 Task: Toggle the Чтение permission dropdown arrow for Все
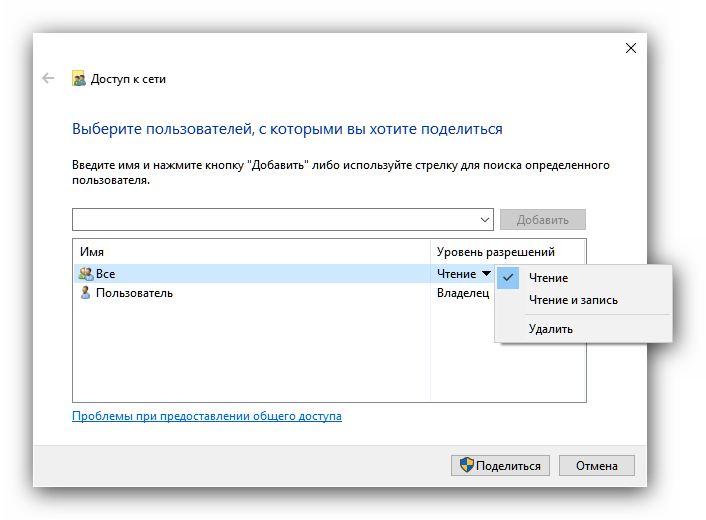coord(486,273)
